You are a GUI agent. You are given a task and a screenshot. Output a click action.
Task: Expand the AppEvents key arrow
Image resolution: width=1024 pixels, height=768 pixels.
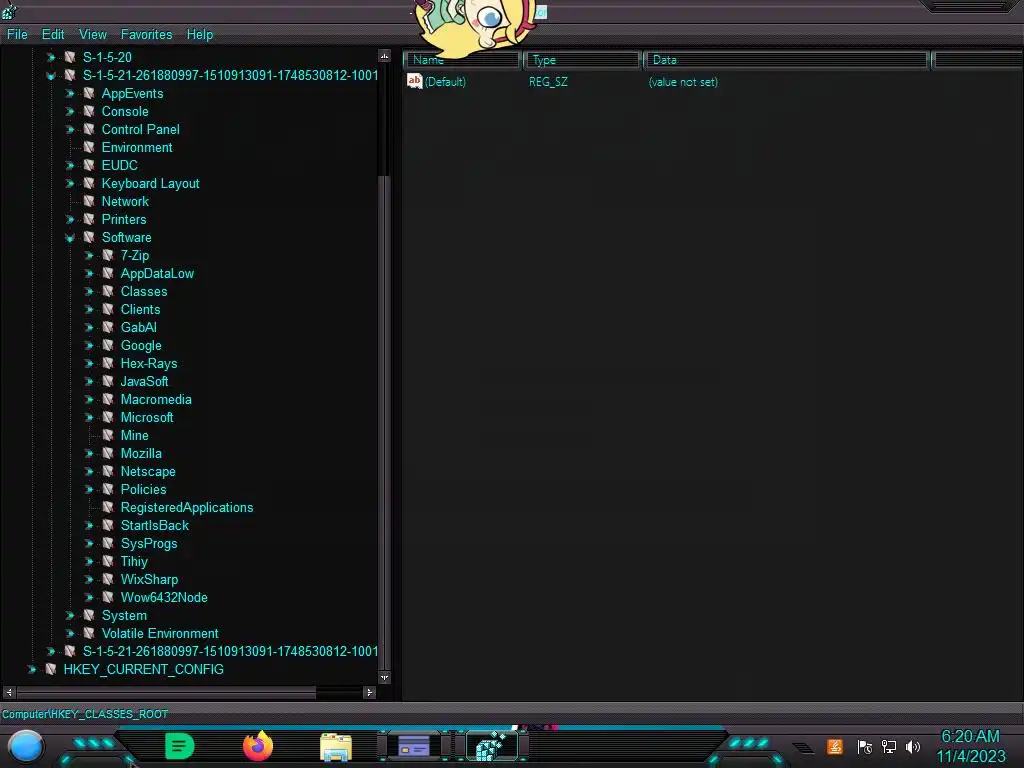point(70,93)
